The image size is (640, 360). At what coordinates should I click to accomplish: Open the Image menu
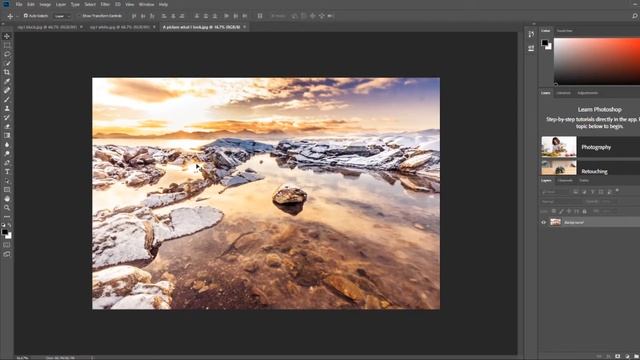(45, 4)
